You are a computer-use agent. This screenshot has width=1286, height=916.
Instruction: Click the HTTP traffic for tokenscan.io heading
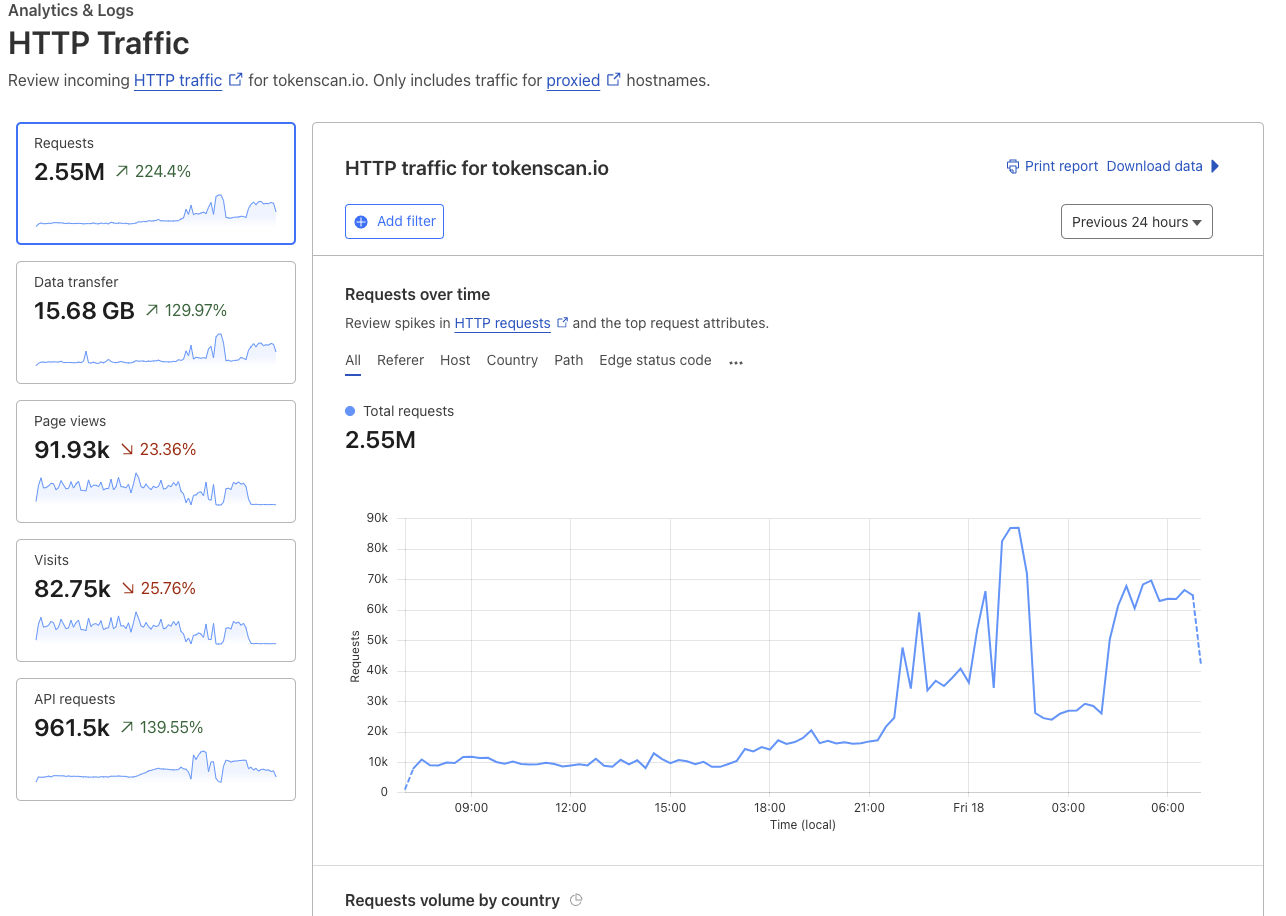[x=477, y=168]
